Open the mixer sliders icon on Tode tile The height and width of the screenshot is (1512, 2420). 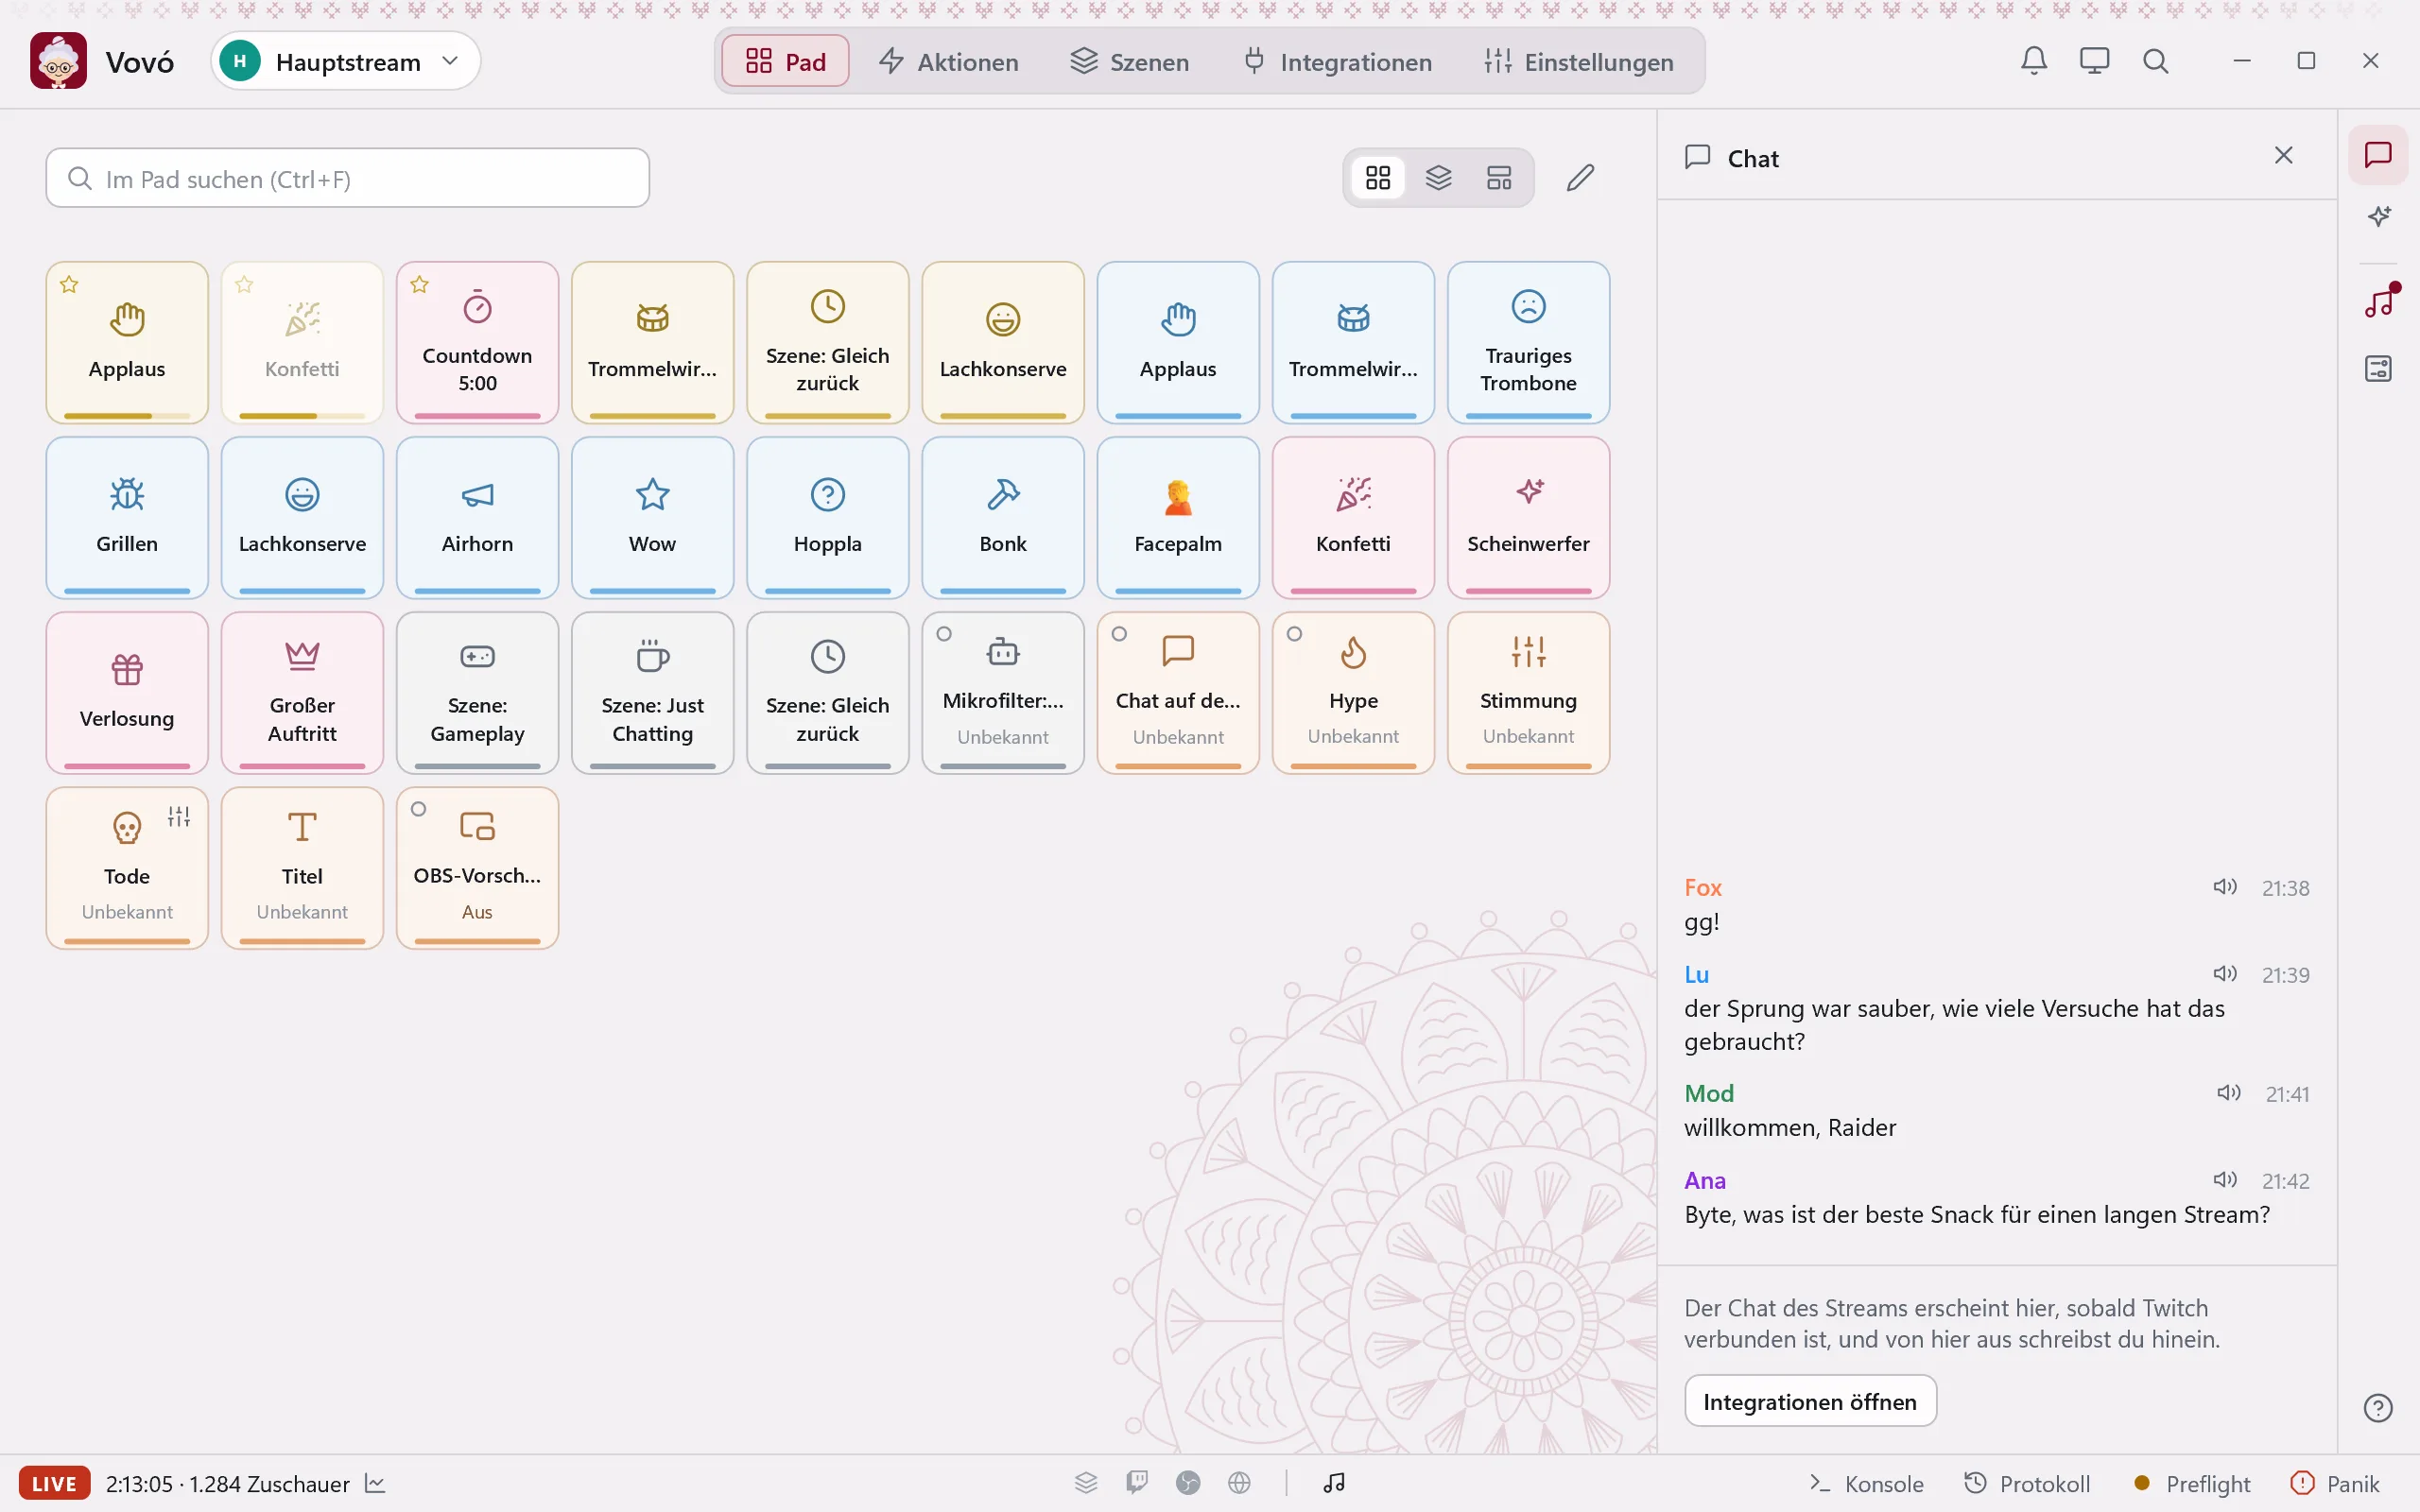coord(179,817)
